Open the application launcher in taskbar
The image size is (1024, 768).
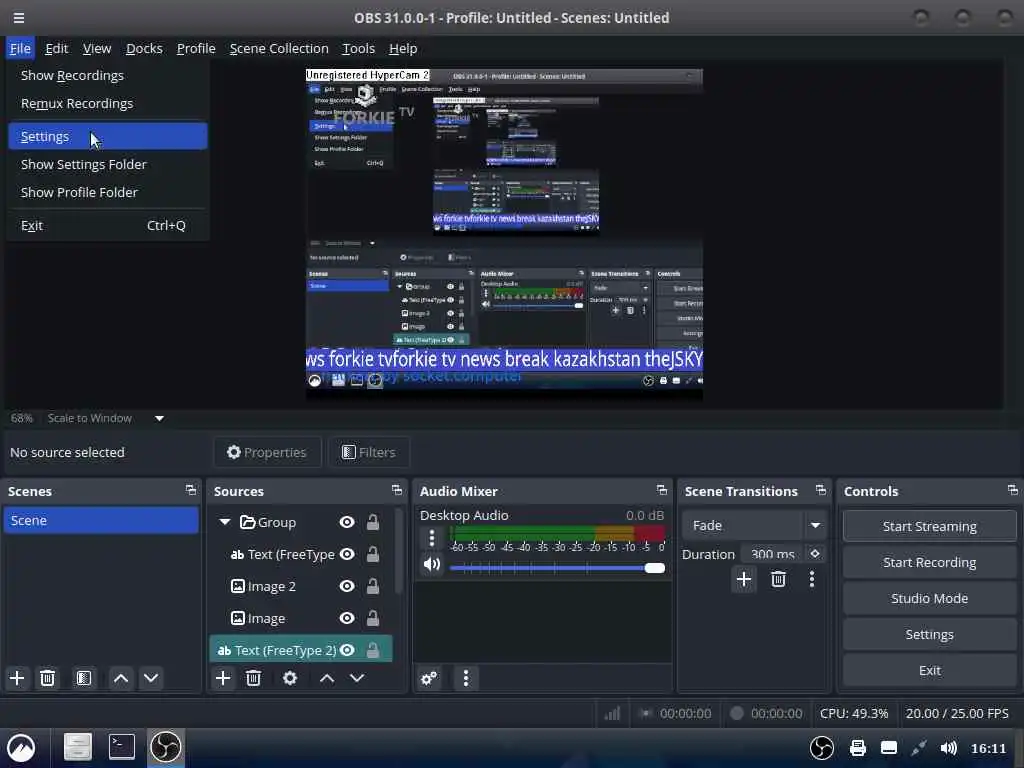[x=21, y=748]
